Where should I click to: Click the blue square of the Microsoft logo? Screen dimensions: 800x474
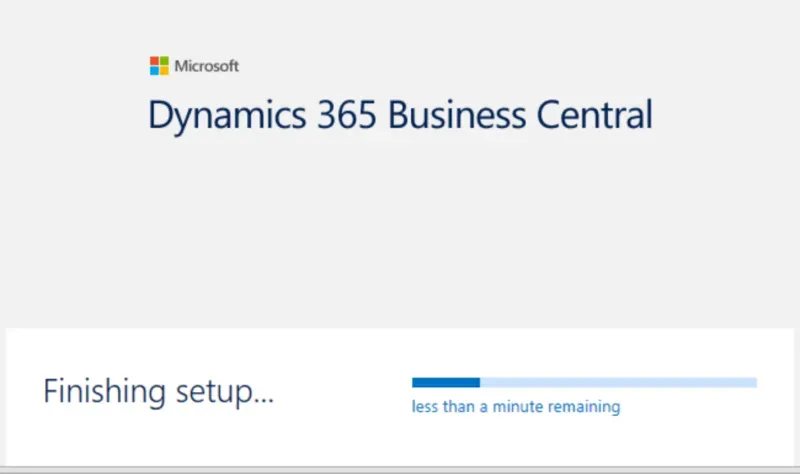click(x=154, y=71)
